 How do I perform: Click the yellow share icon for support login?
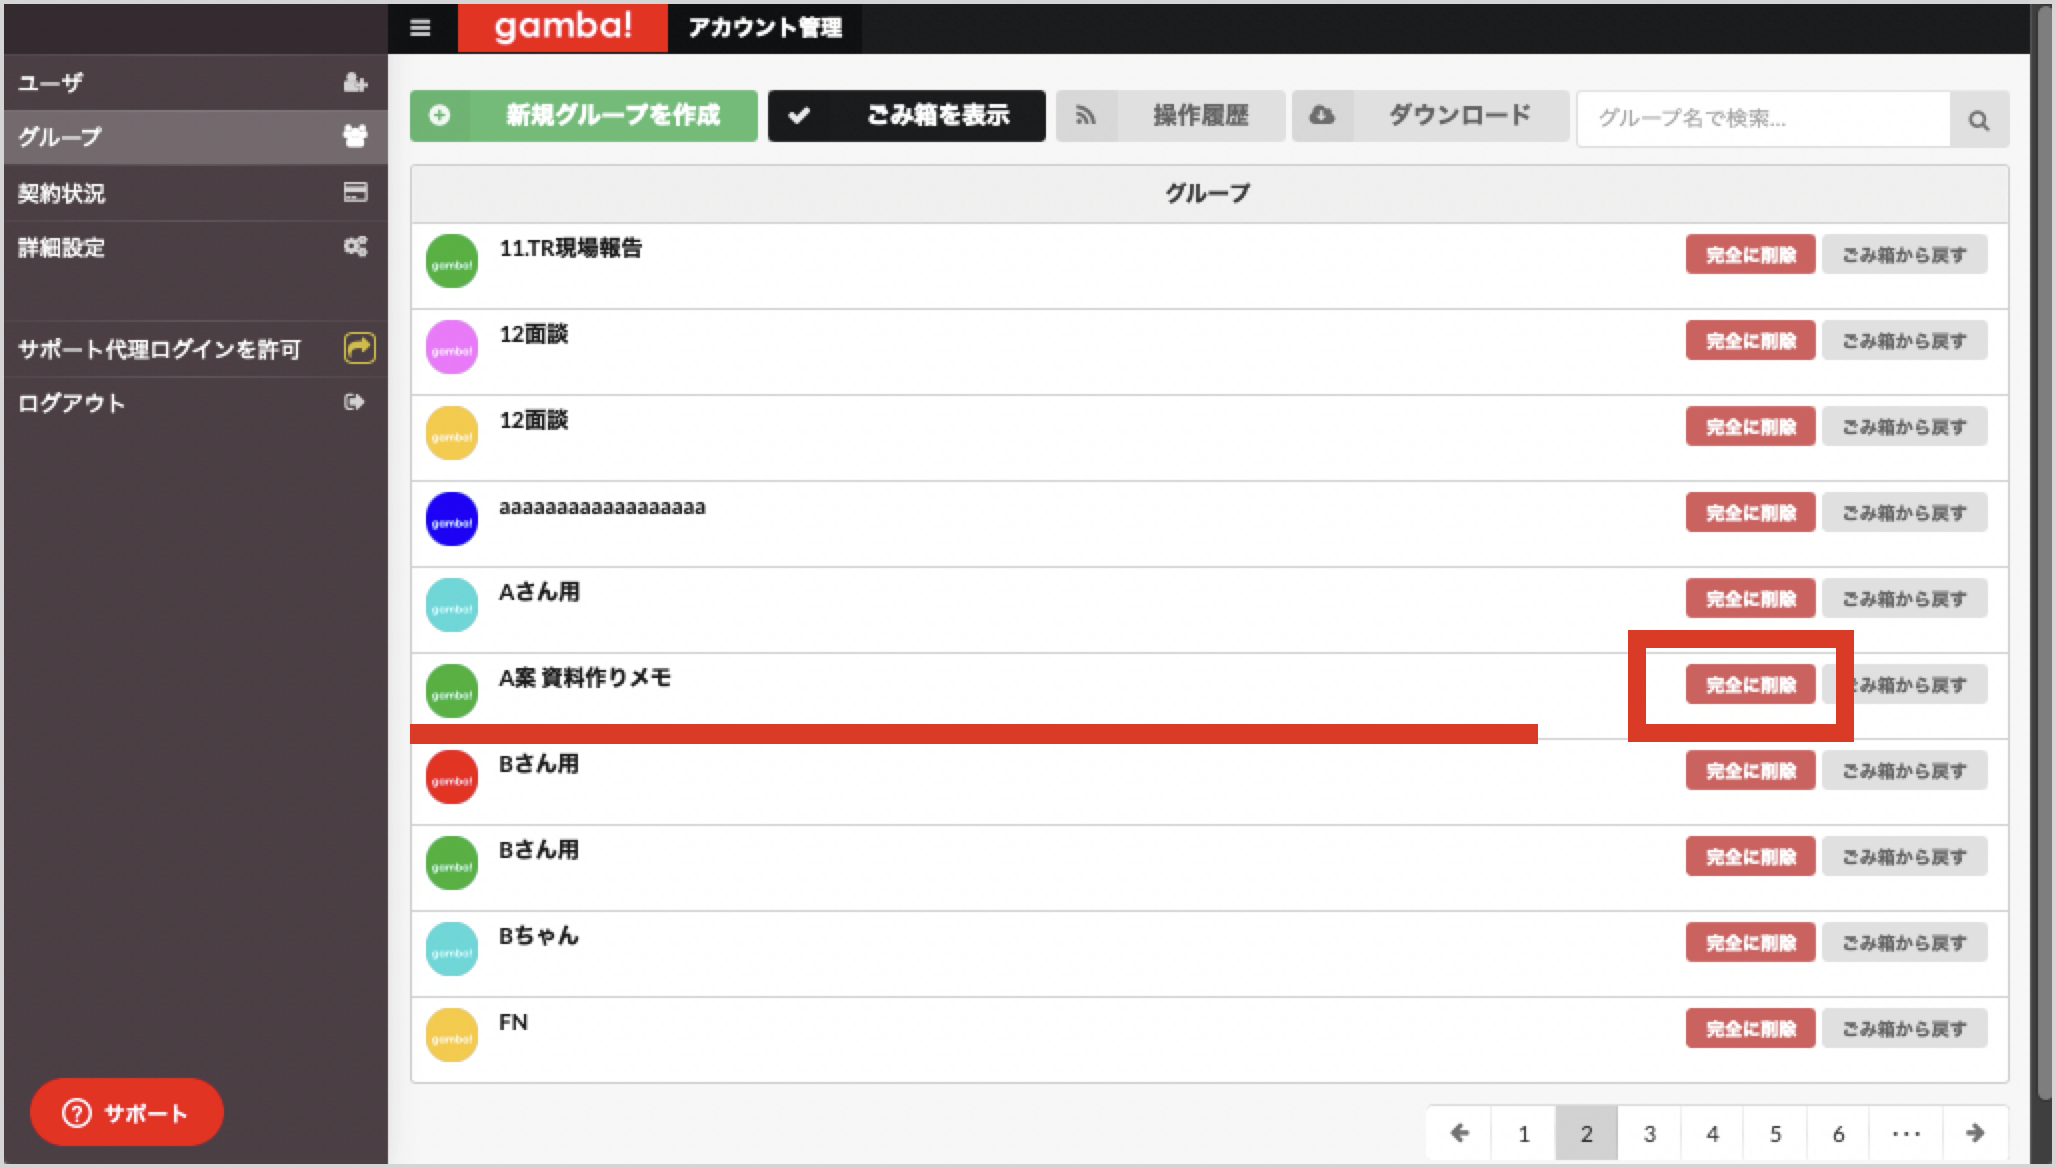pyautogui.click(x=359, y=347)
